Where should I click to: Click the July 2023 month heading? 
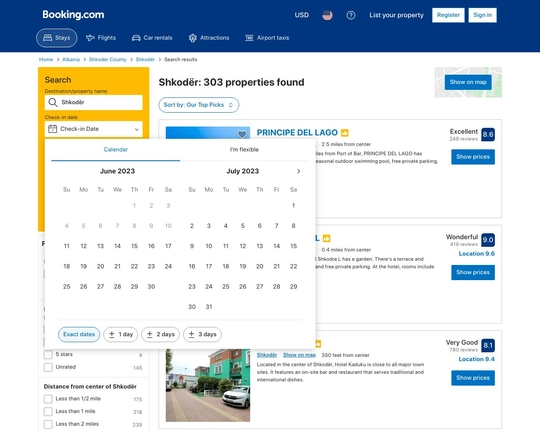(242, 171)
